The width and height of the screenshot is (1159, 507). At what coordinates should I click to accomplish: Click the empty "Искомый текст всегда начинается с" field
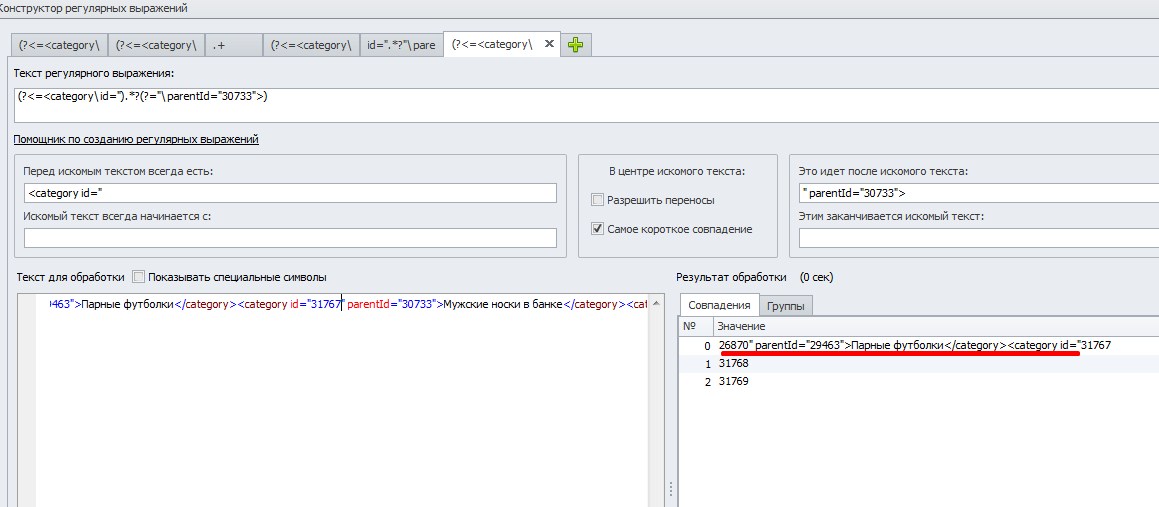[290, 238]
